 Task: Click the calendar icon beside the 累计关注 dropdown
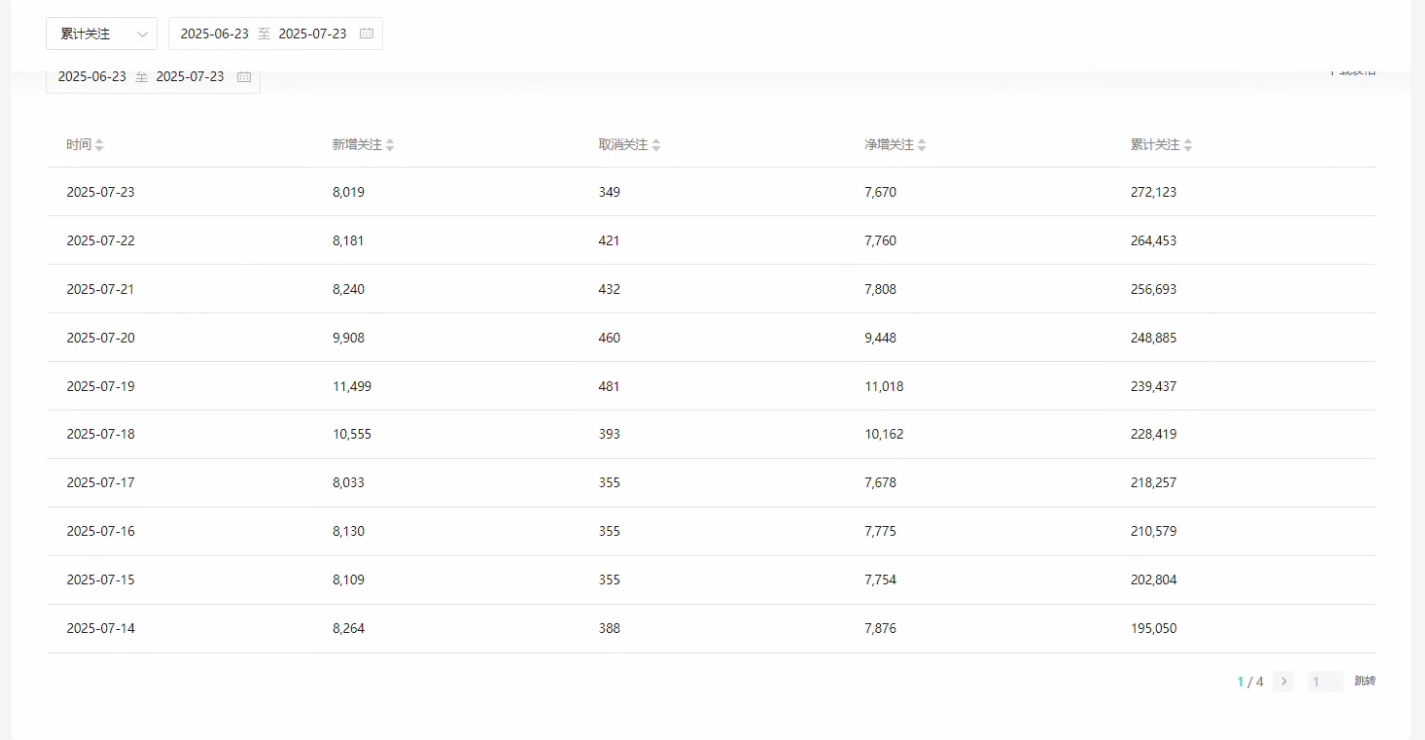pyautogui.click(x=366, y=34)
